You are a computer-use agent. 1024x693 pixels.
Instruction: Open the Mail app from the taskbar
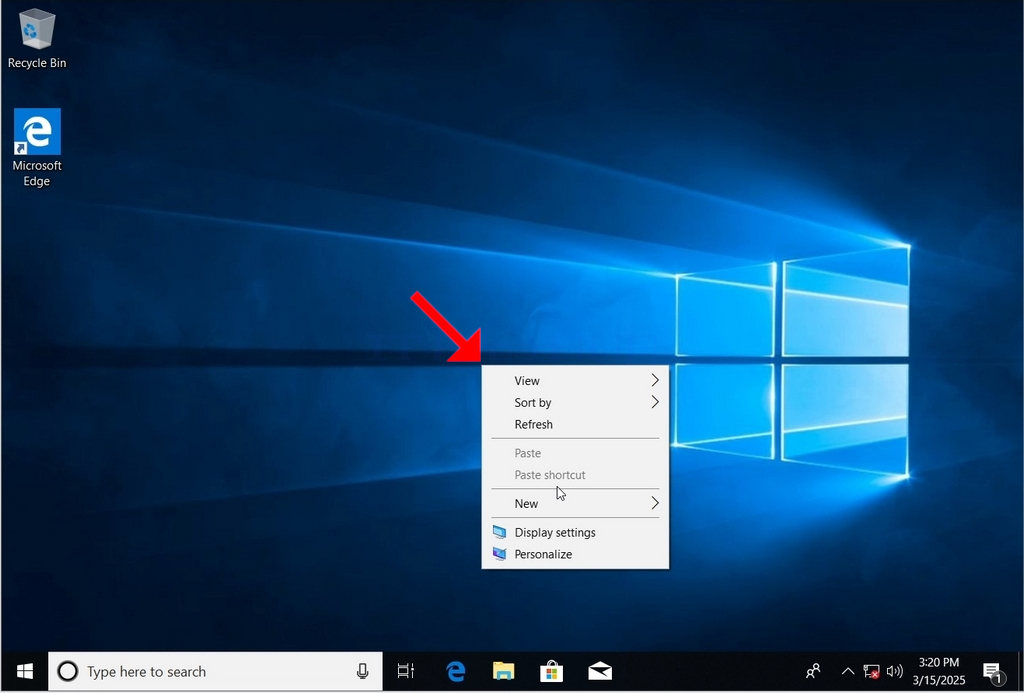(x=600, y=671)
